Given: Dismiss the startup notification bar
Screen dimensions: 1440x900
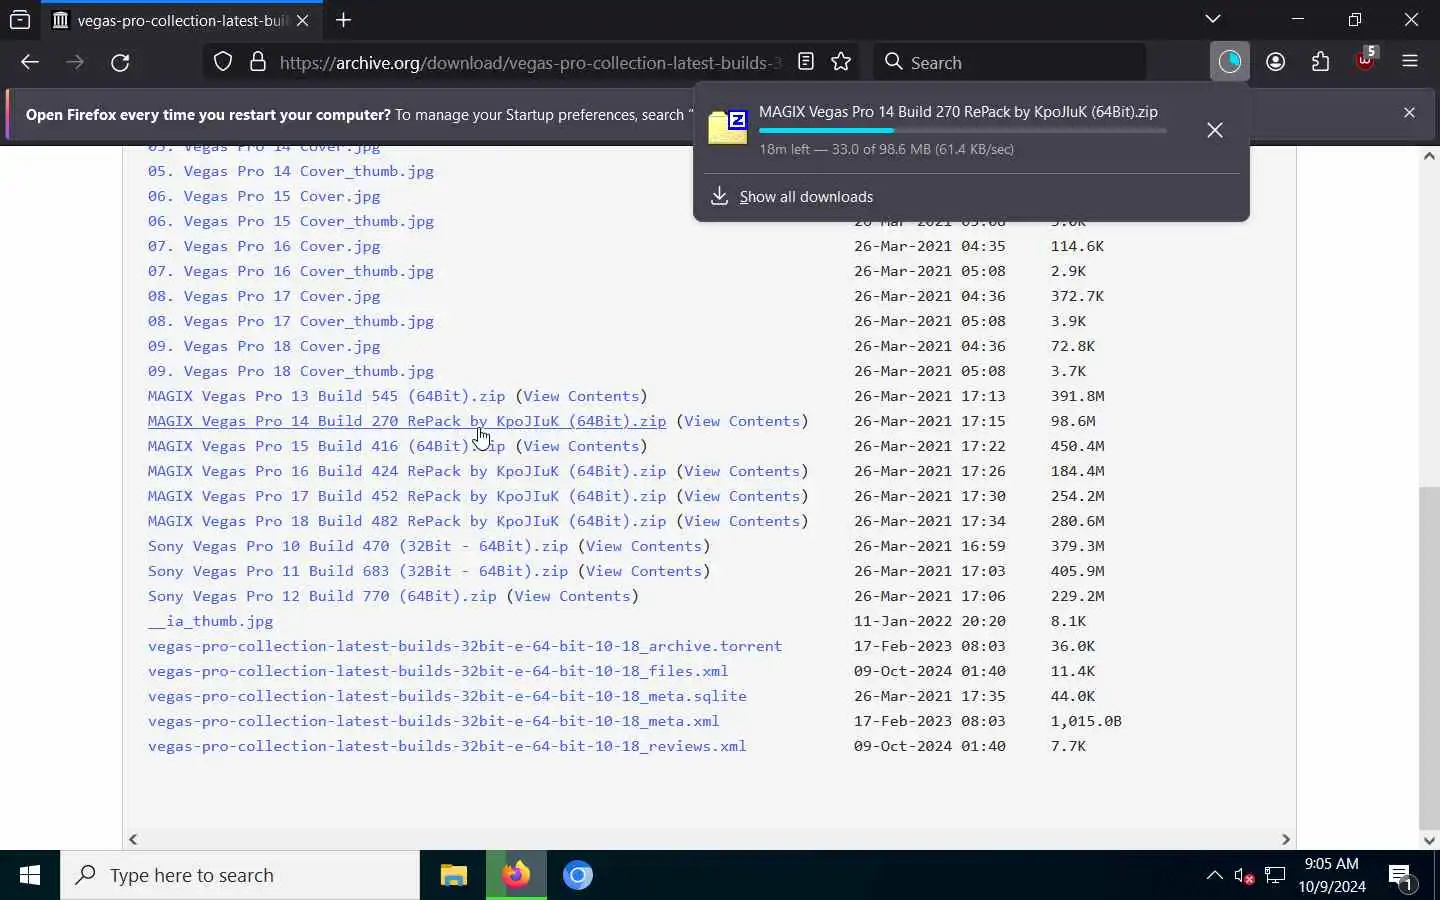Looking at the screenshot, I should 1409,113.
